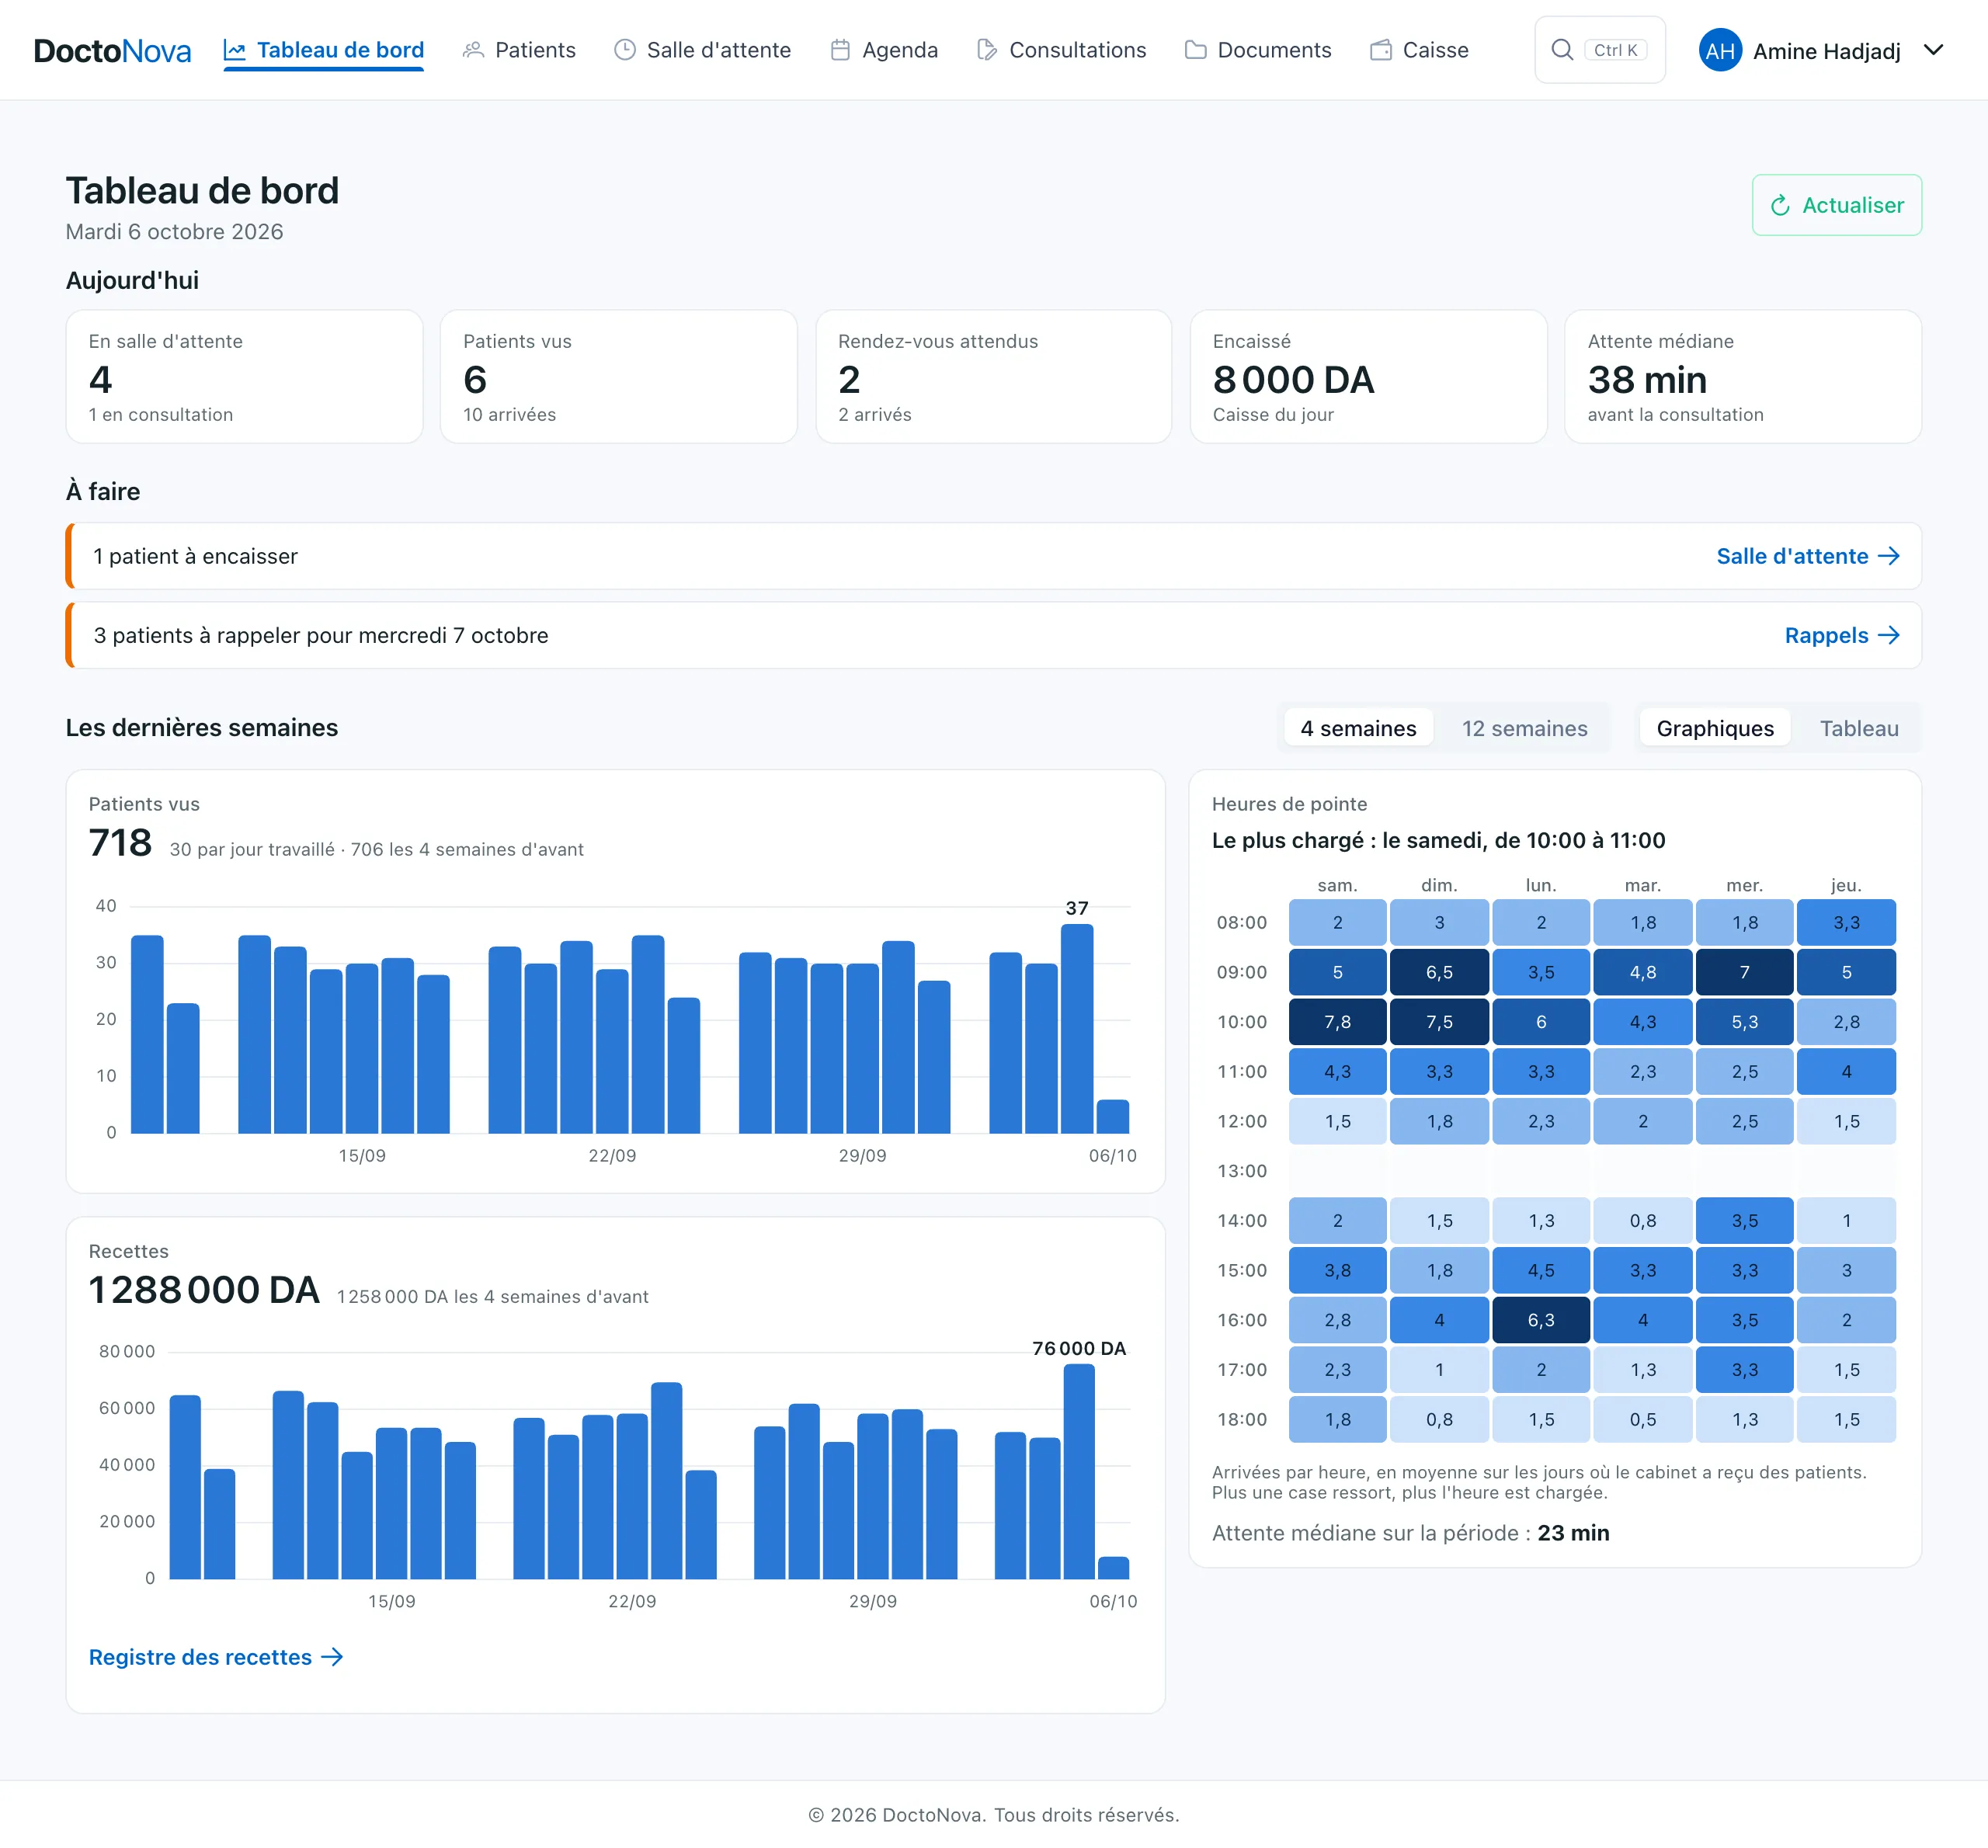Follow the Rappels link
The height and width of the screenshot is (1848, 1988).
click(1842, 635)
